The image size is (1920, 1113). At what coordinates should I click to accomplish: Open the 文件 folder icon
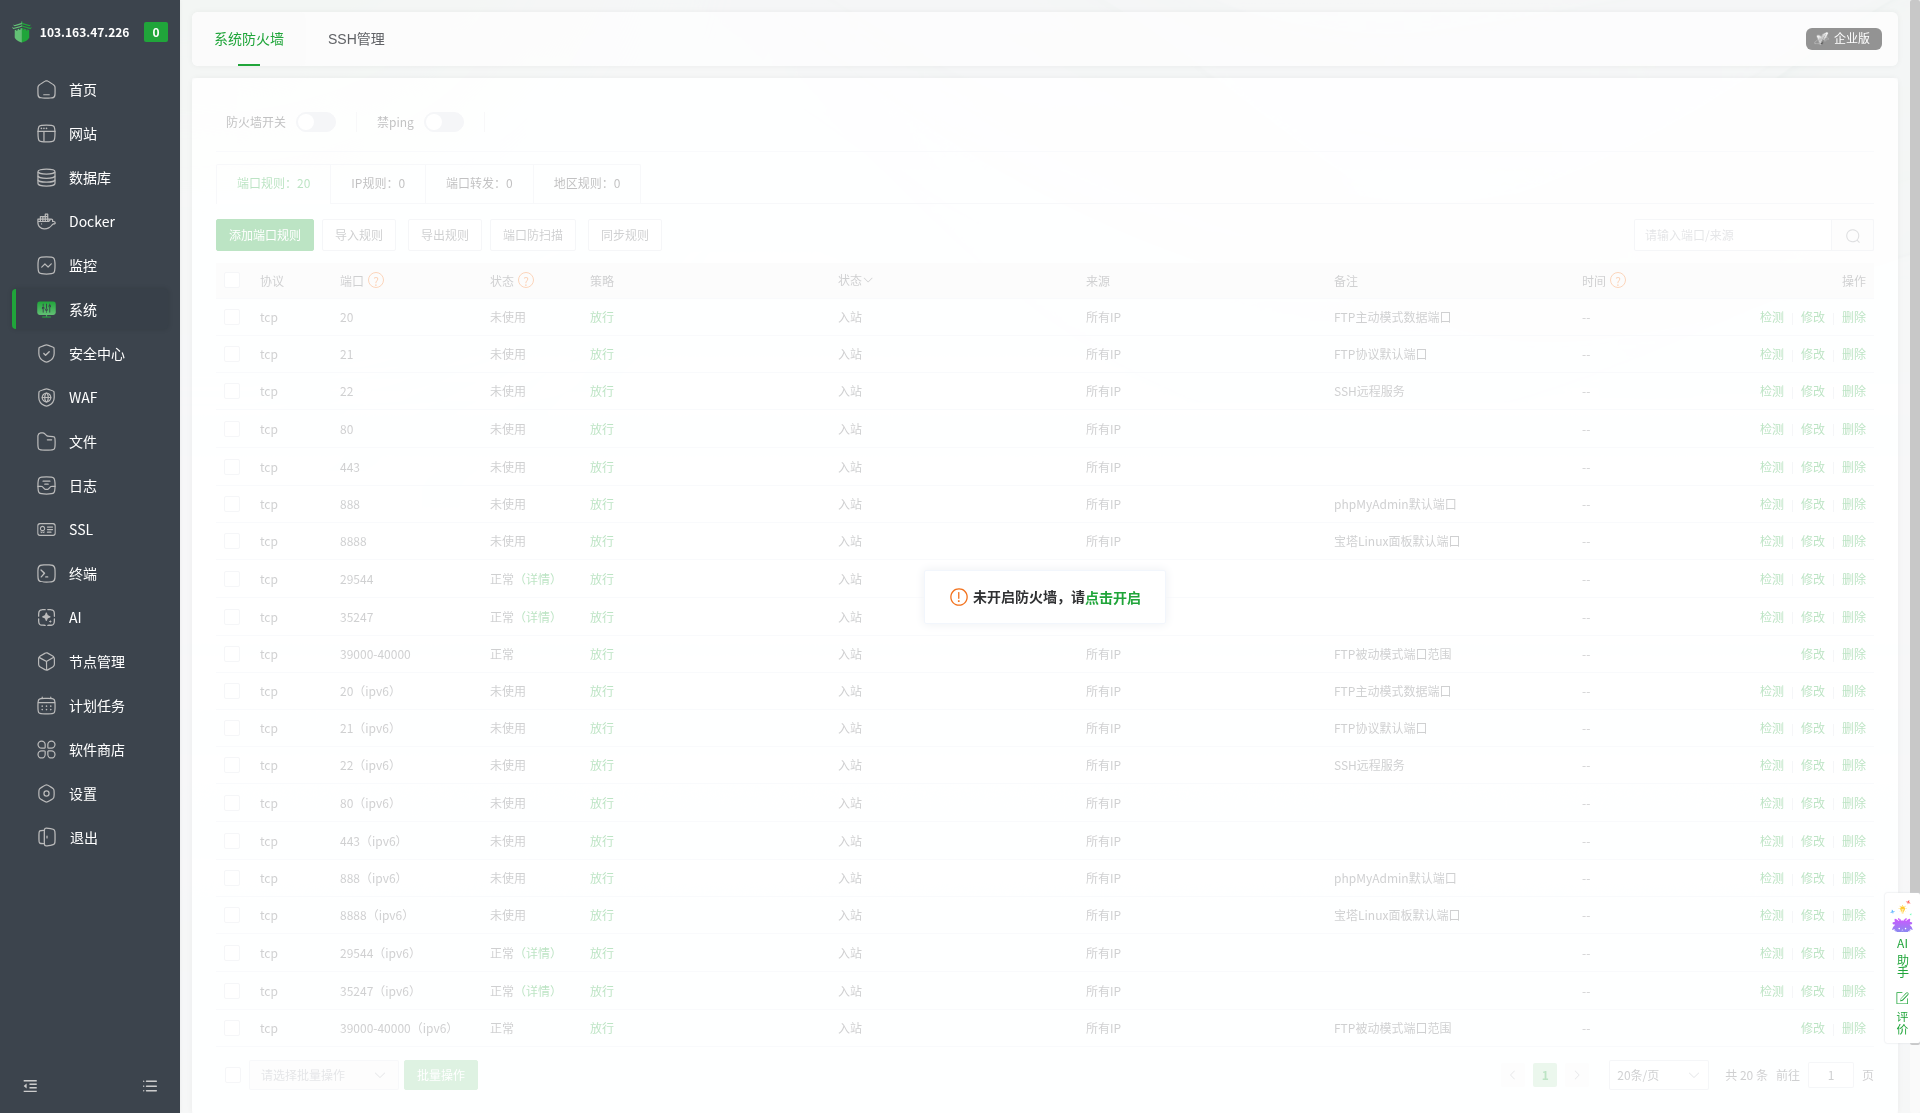click(46, 442)
